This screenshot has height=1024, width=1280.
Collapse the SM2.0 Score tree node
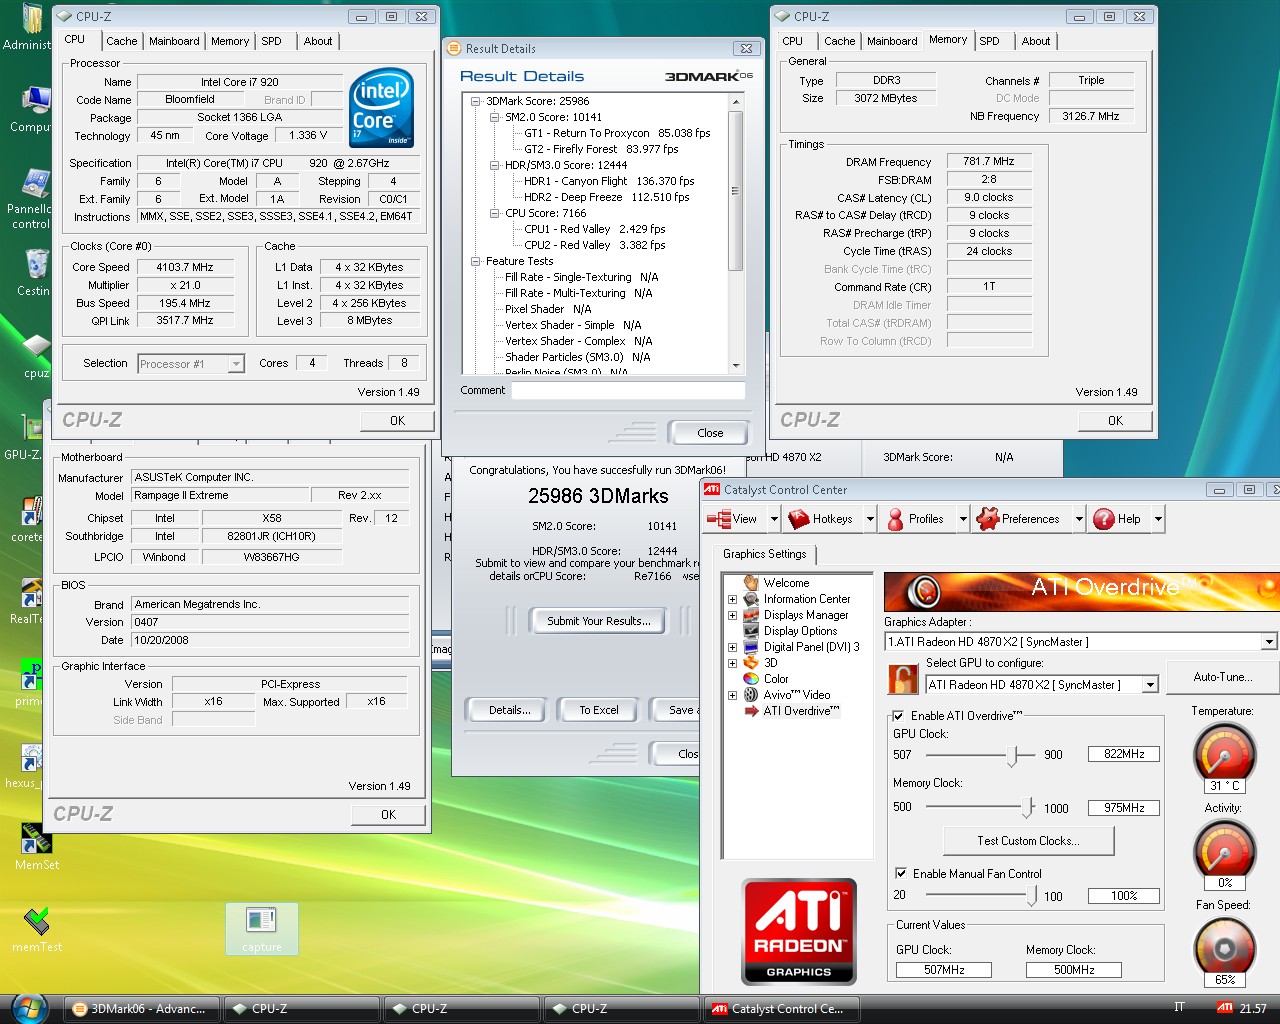pyautogui.click(x=494, y=117)
